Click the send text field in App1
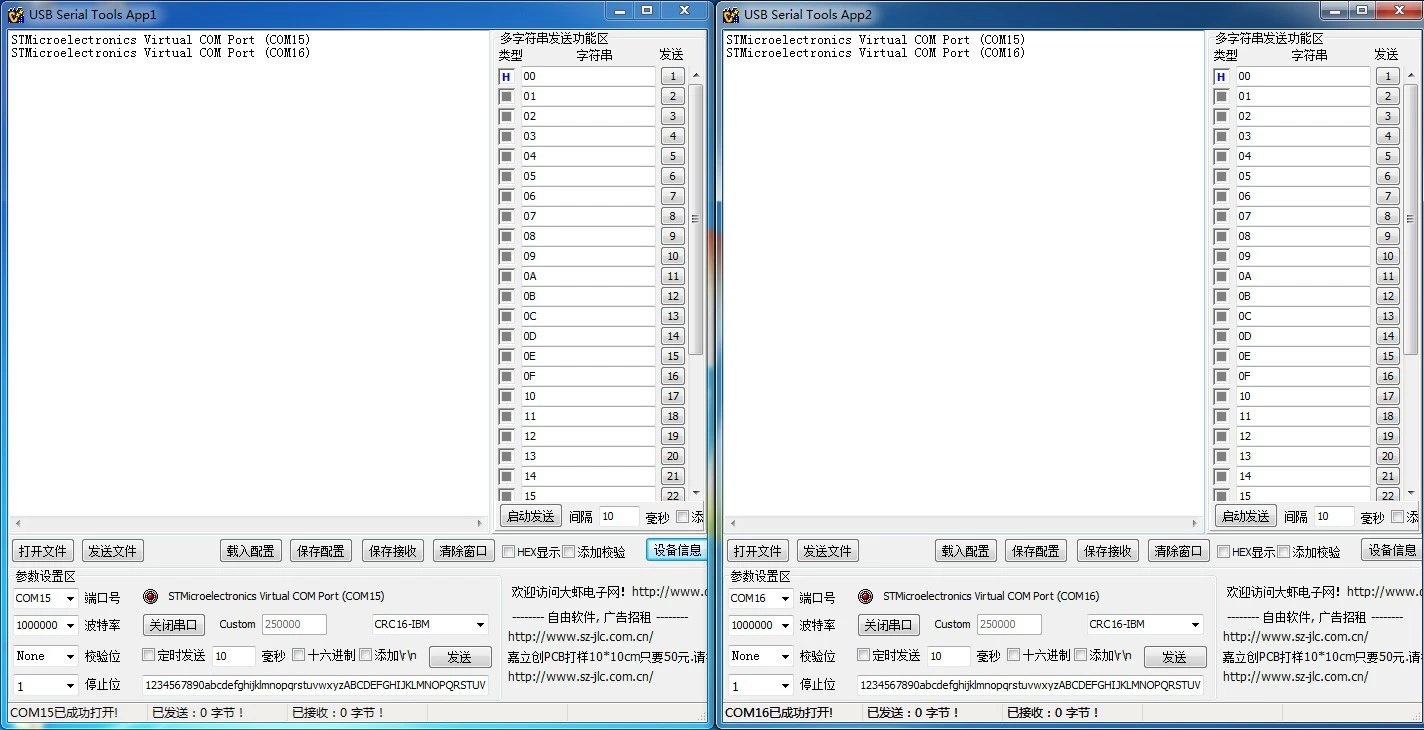The width and height of the screenshot is (1424, 730). coord(316,685)
